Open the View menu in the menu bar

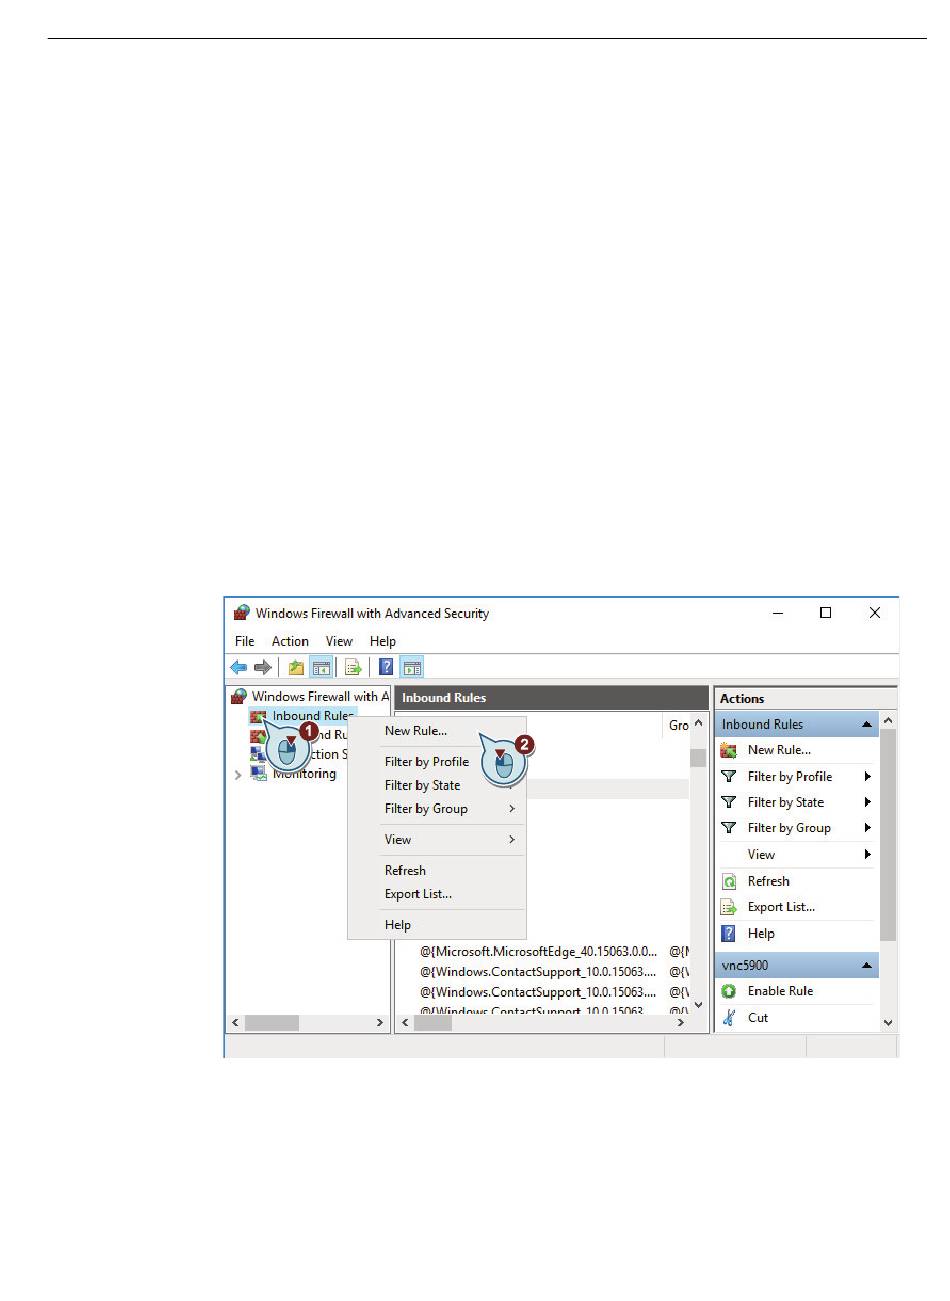(339, 641)
